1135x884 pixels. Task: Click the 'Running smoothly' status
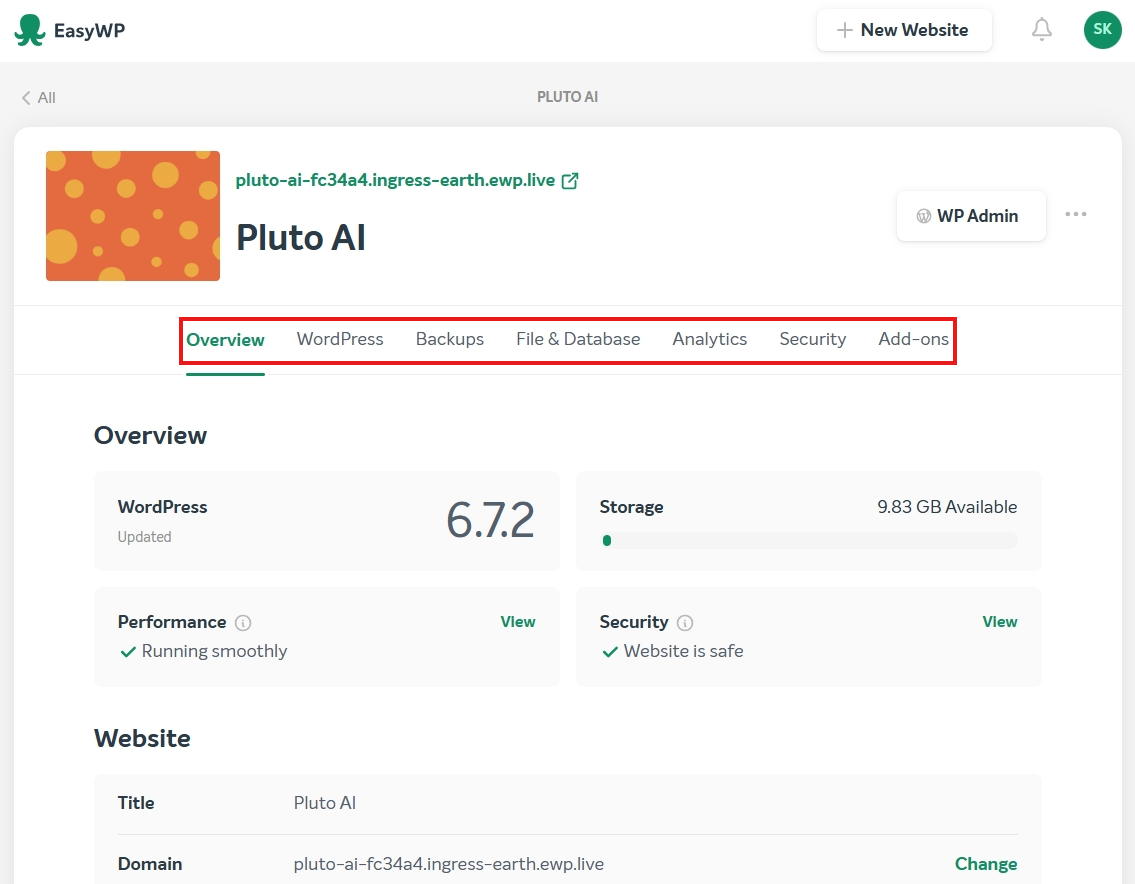click(x=214, y=651)
